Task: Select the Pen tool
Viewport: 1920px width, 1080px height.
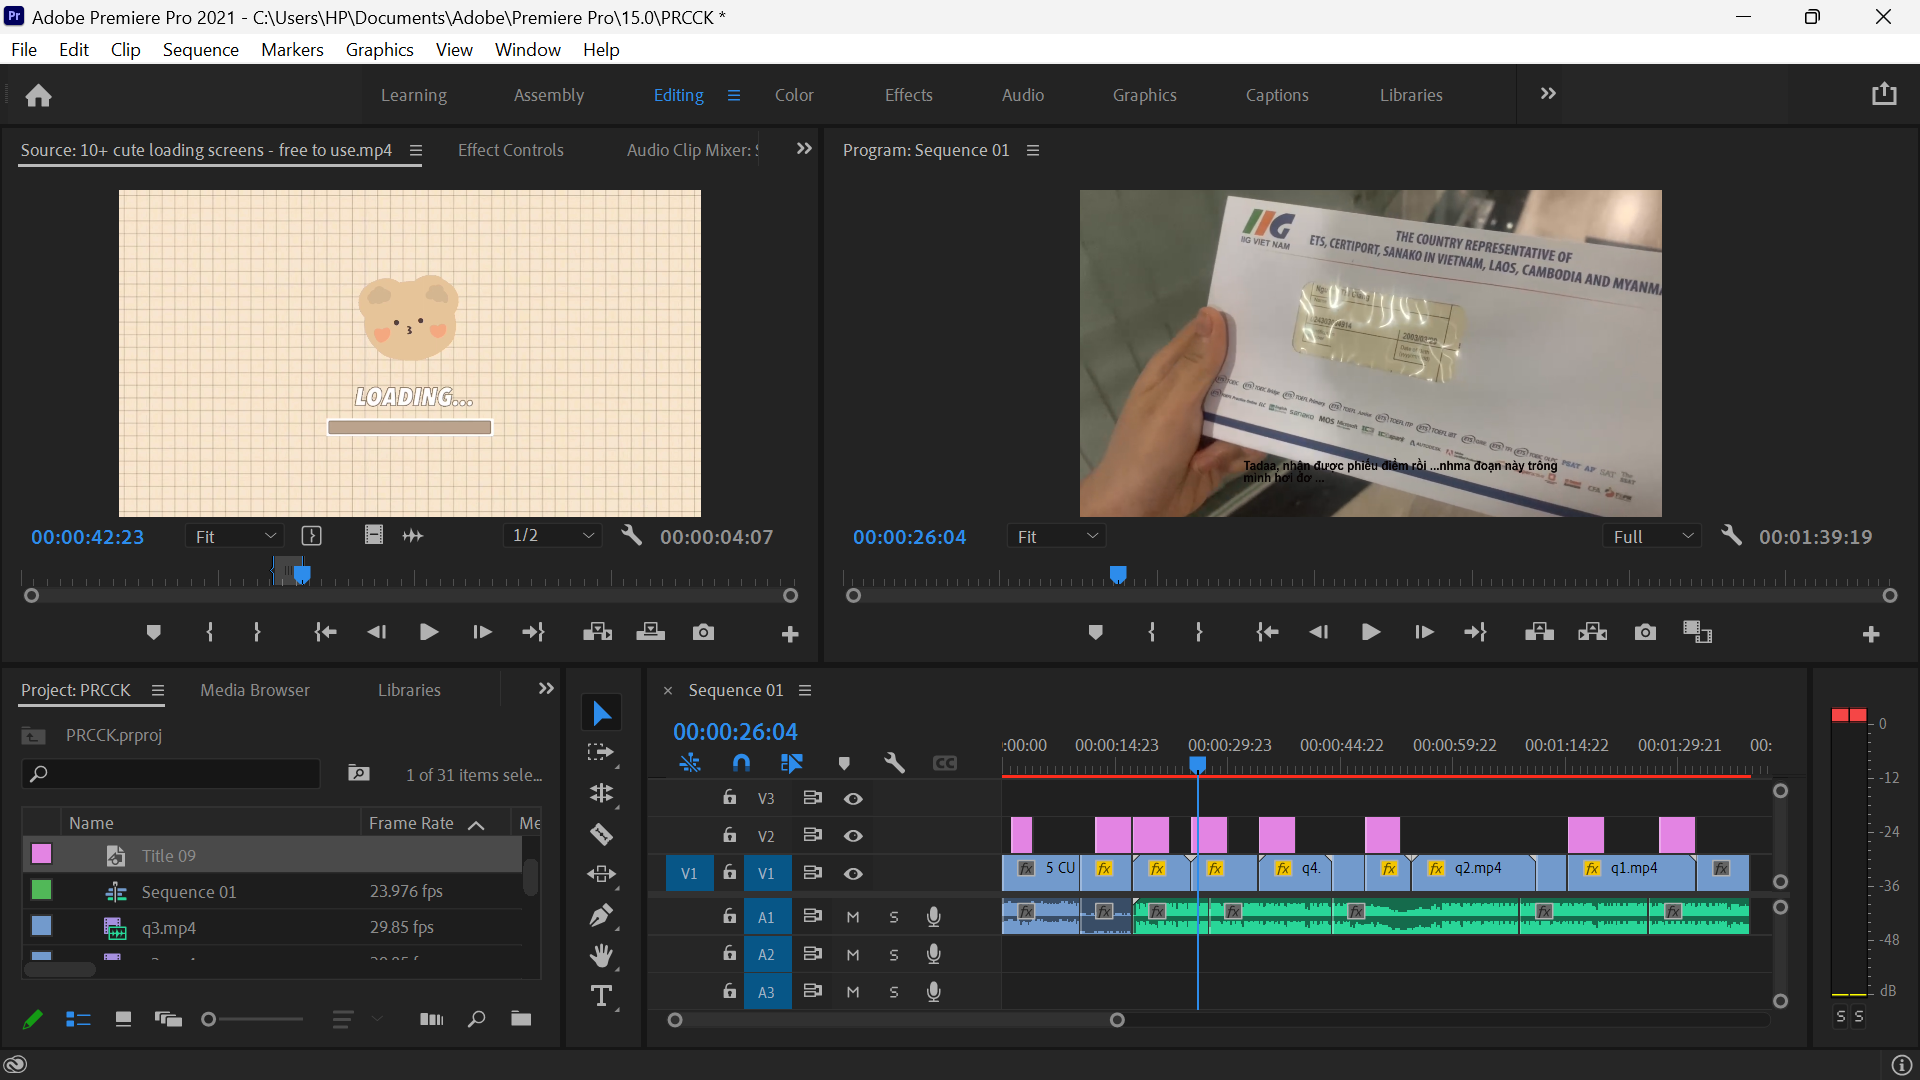Action: (601, 915)
